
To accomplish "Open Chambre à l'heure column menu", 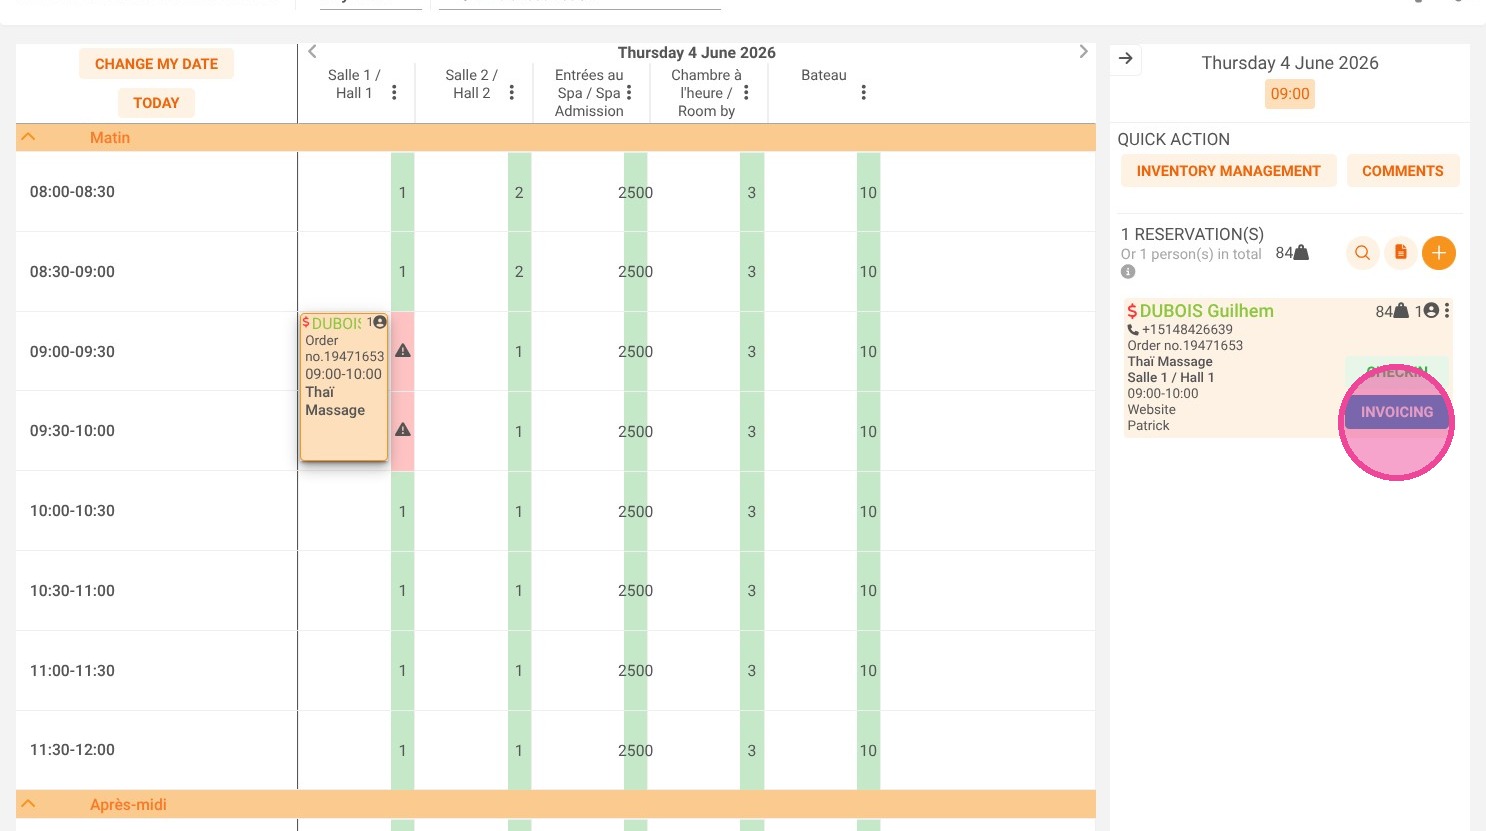I will [x=746, y=92].
